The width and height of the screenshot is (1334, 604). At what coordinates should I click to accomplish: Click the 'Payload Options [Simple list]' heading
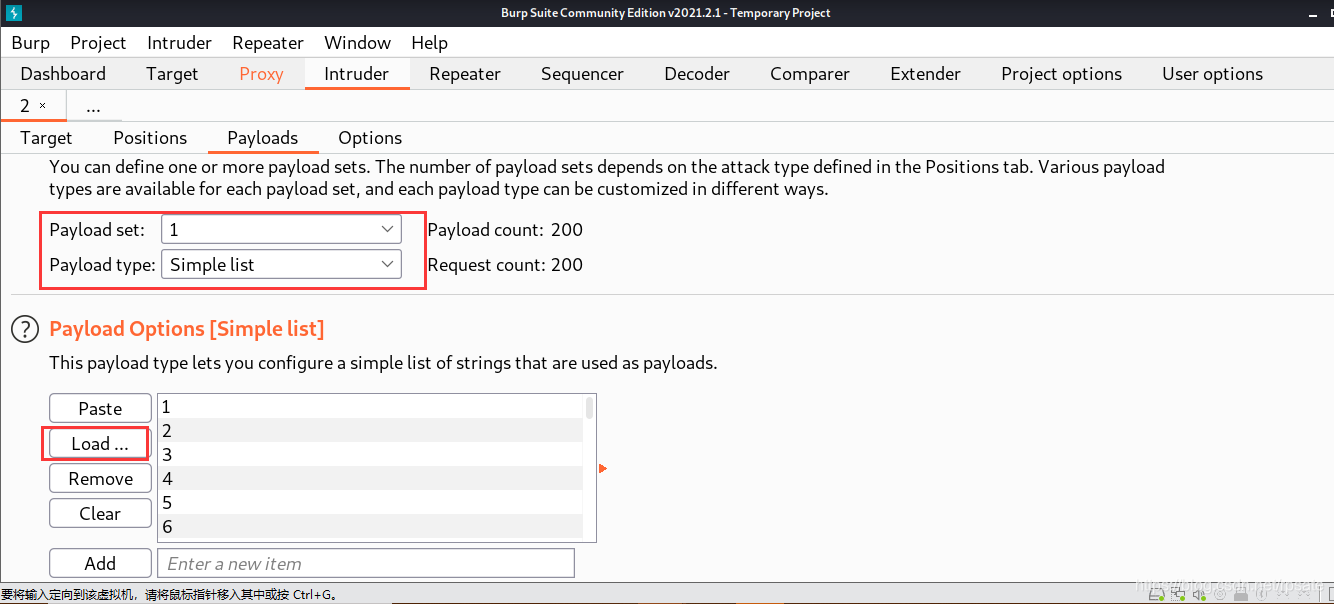(x=187, y=329)
